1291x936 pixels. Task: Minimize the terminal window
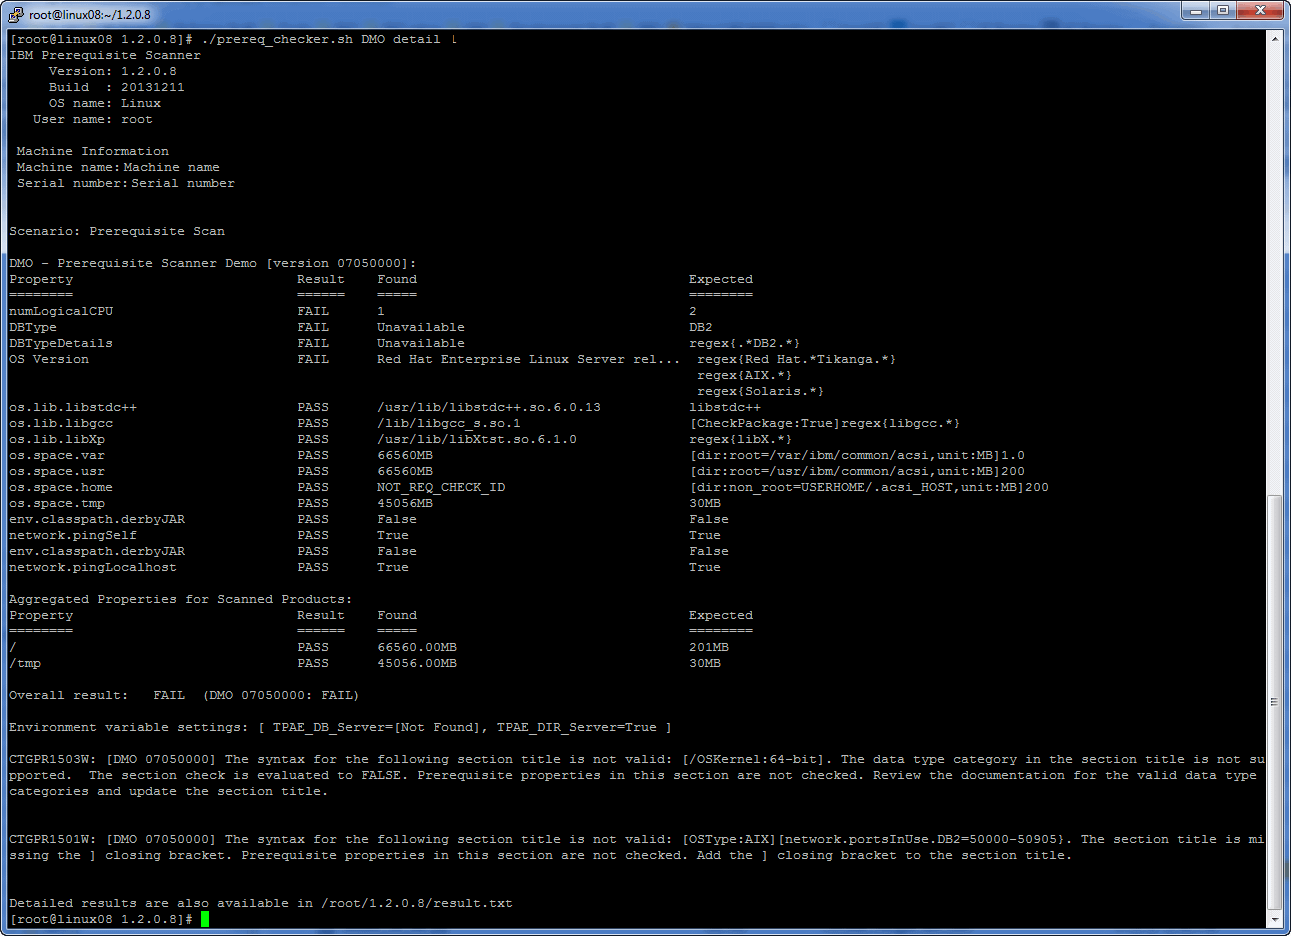(x=1198, y=10)
